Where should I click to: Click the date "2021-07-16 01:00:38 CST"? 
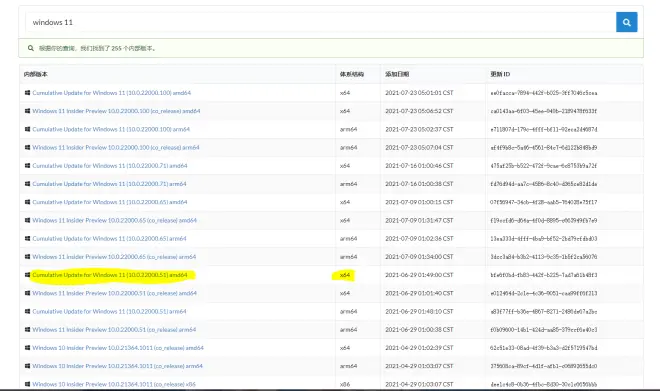tap(419, 184)
